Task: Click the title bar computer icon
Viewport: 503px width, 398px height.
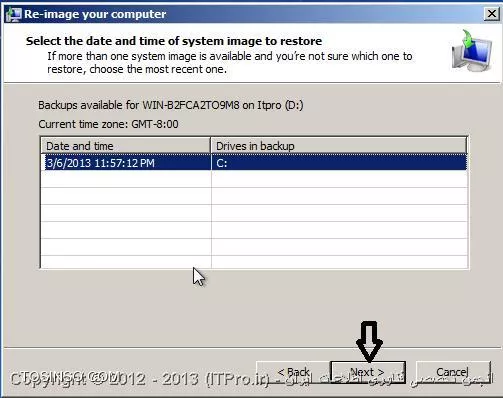Action: pos(14,14)
